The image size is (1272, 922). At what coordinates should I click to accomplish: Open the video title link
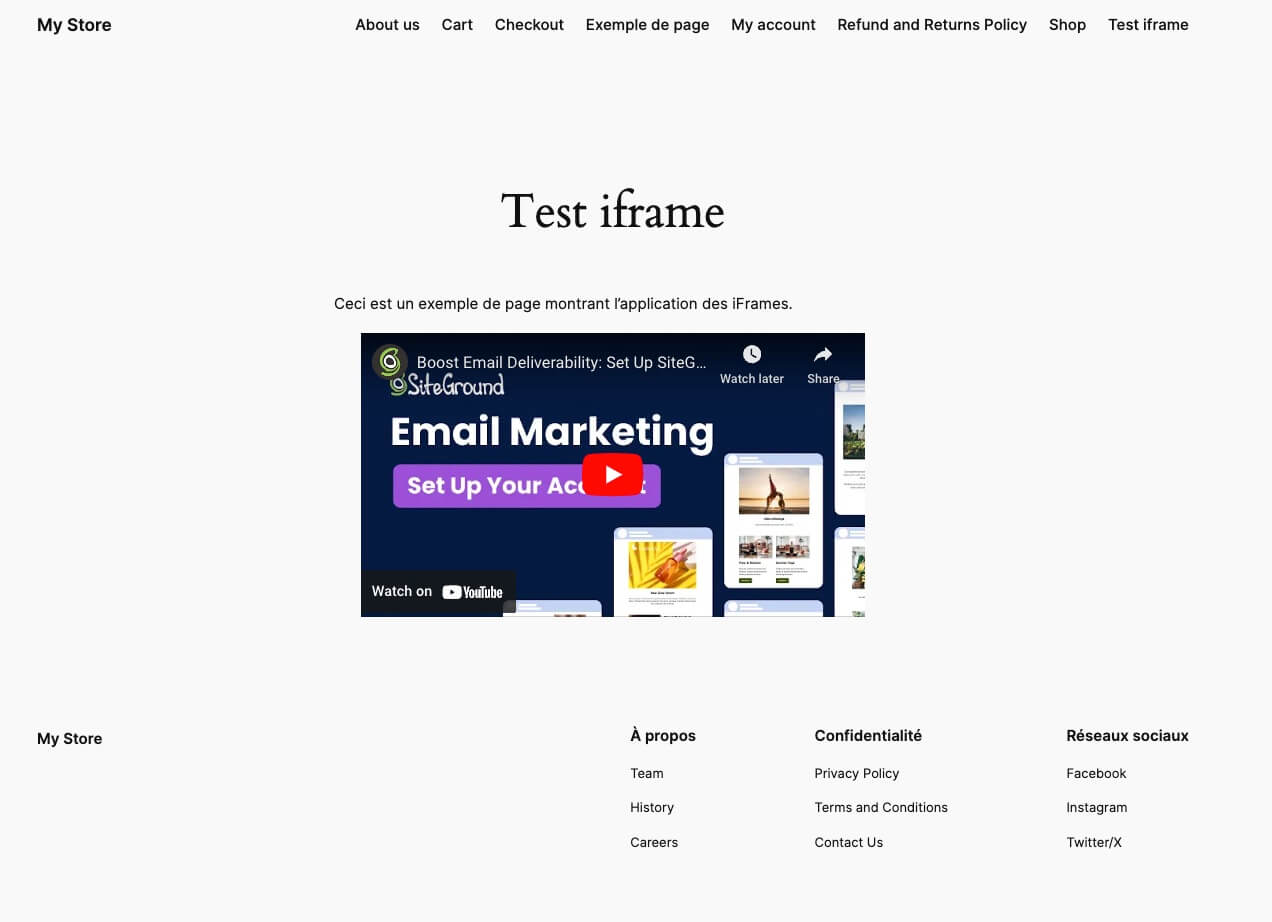pos(561,362)
